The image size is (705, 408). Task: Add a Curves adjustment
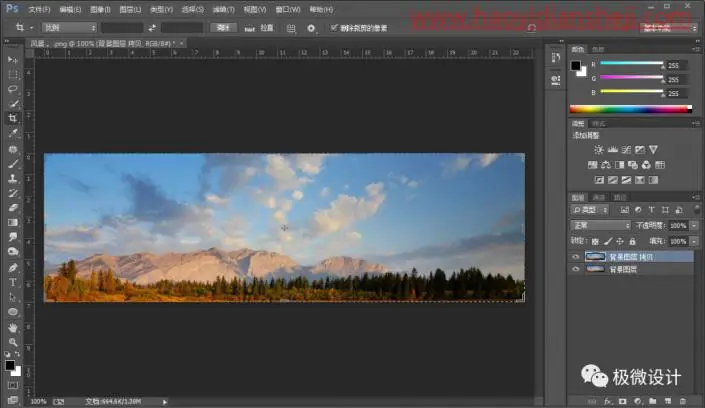point(626,150)
